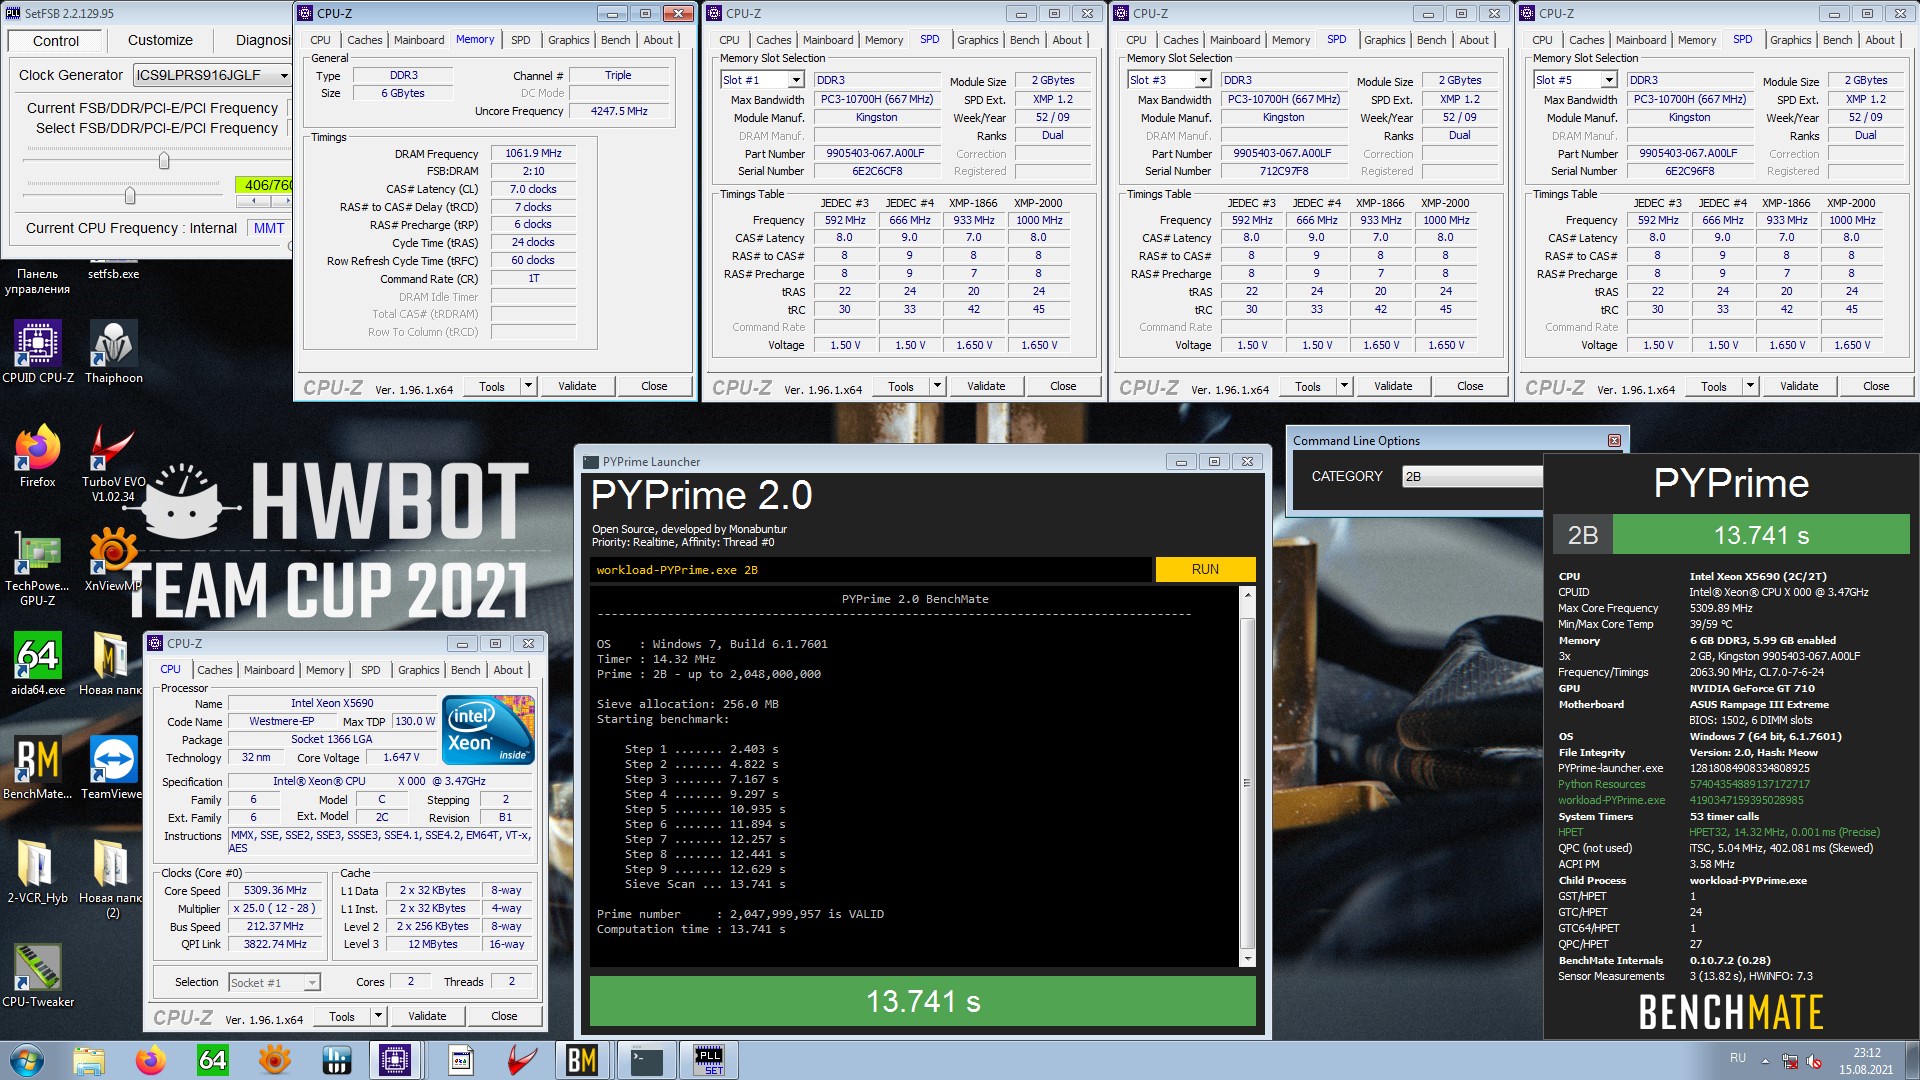Viewport: 1920px width, 1080px height.
Task: Open Mainboard tab in Xeon X5690 CPU-Z window
Action: 269,670
